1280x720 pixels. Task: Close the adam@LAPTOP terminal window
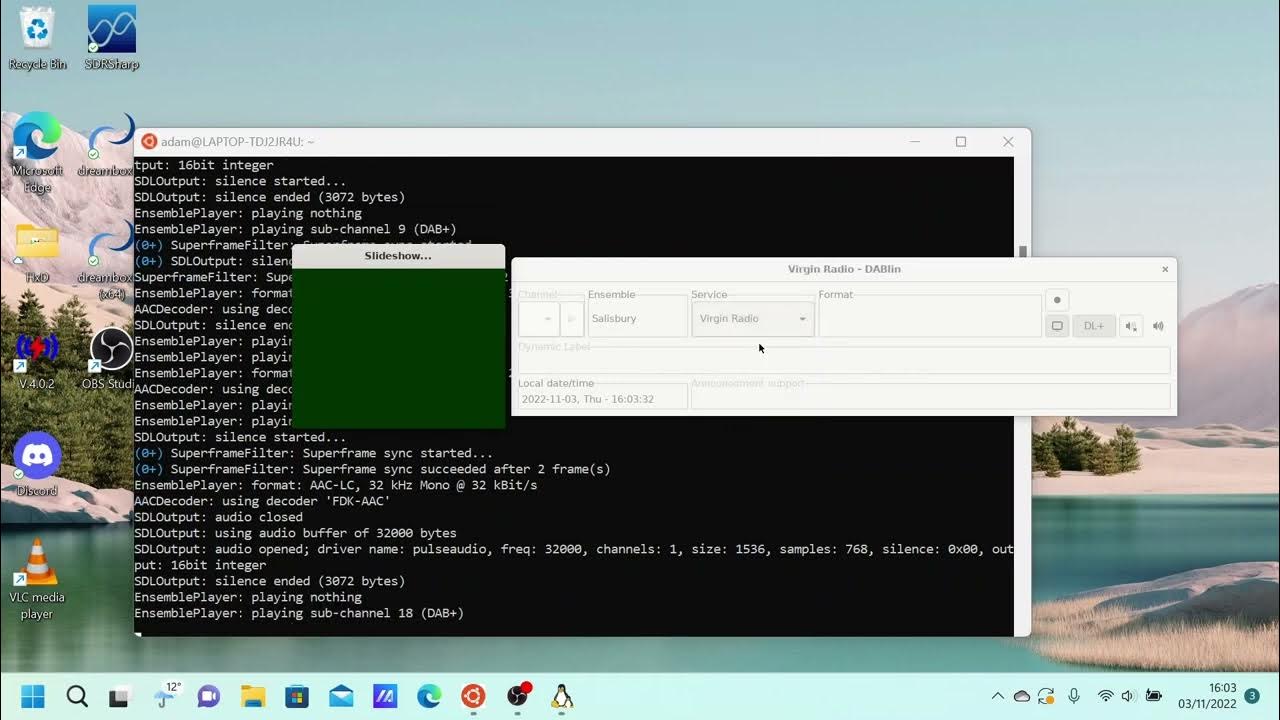(1008, 142)
